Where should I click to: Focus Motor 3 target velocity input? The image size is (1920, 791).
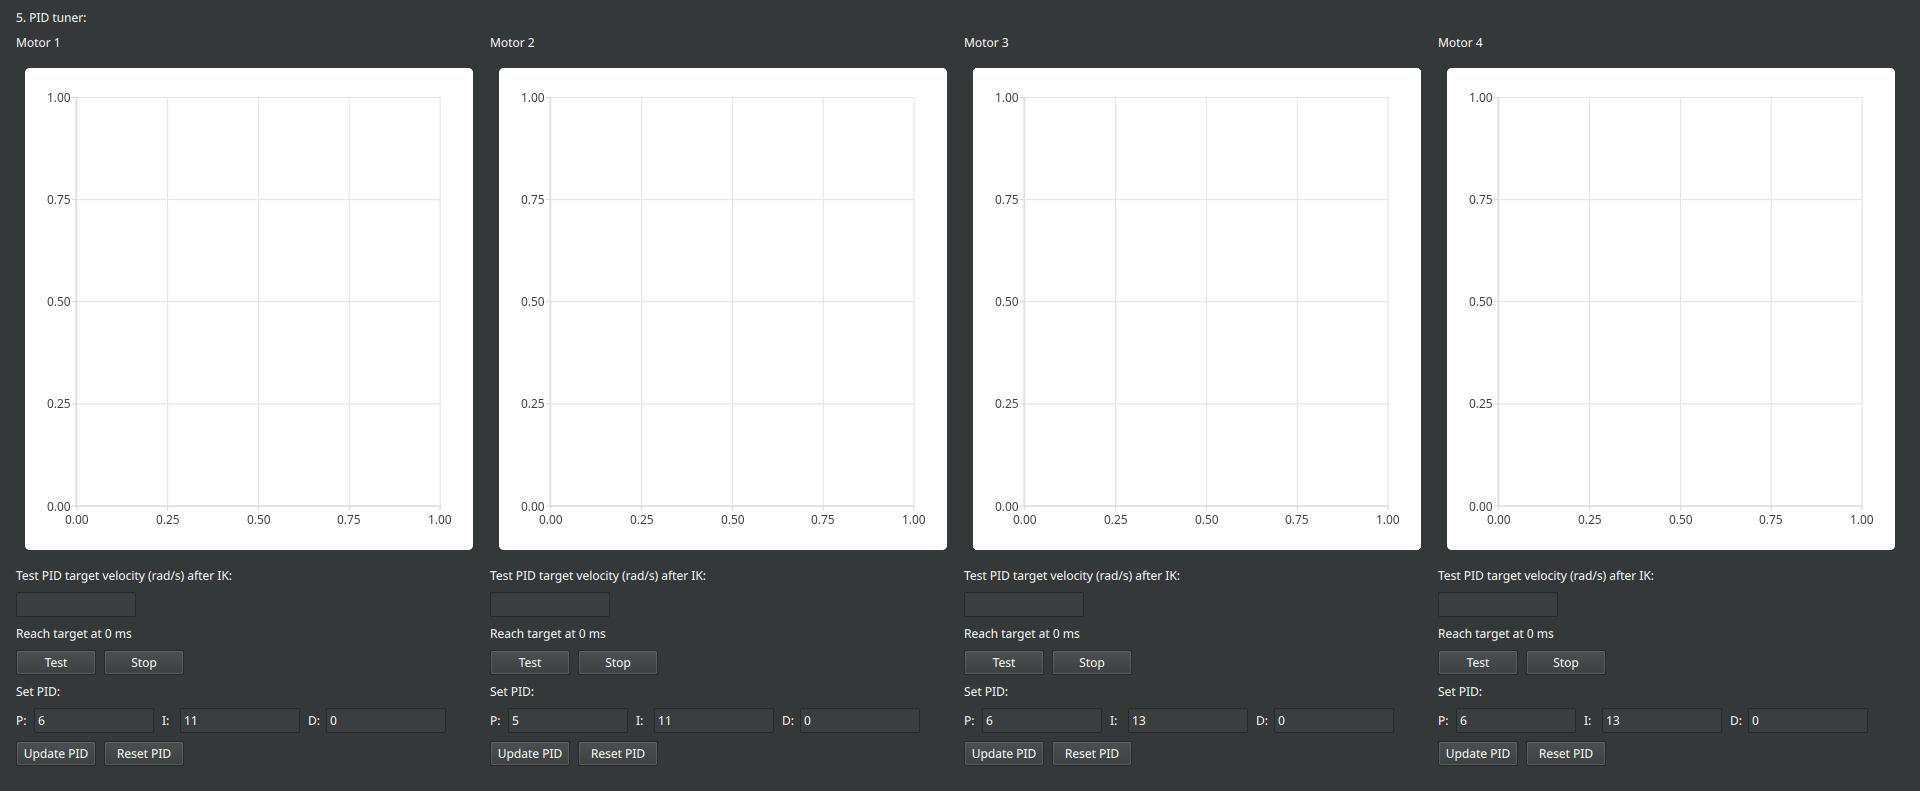click(x=1024, y=605)
